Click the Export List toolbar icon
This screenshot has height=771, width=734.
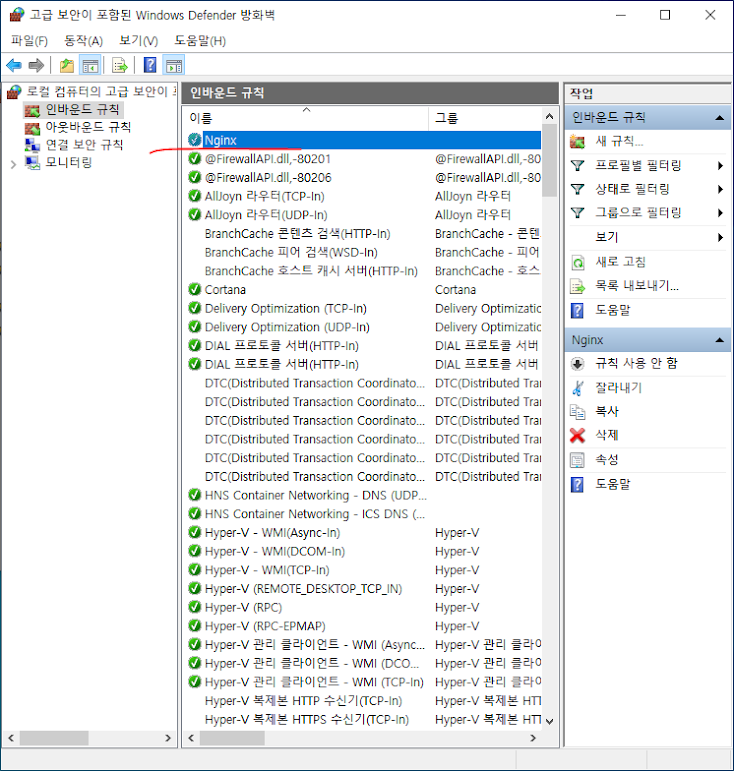click(119, 65)
